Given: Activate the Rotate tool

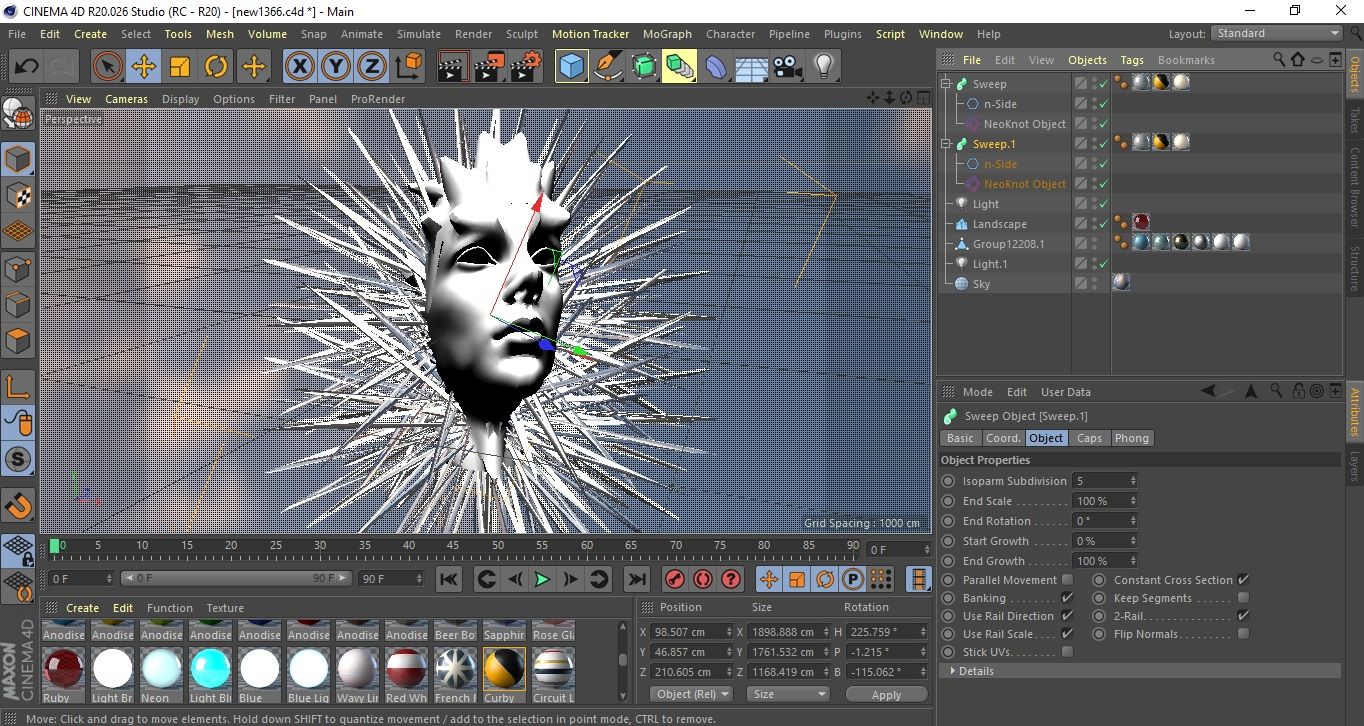Looking at the screenshot, I should 216,67.
